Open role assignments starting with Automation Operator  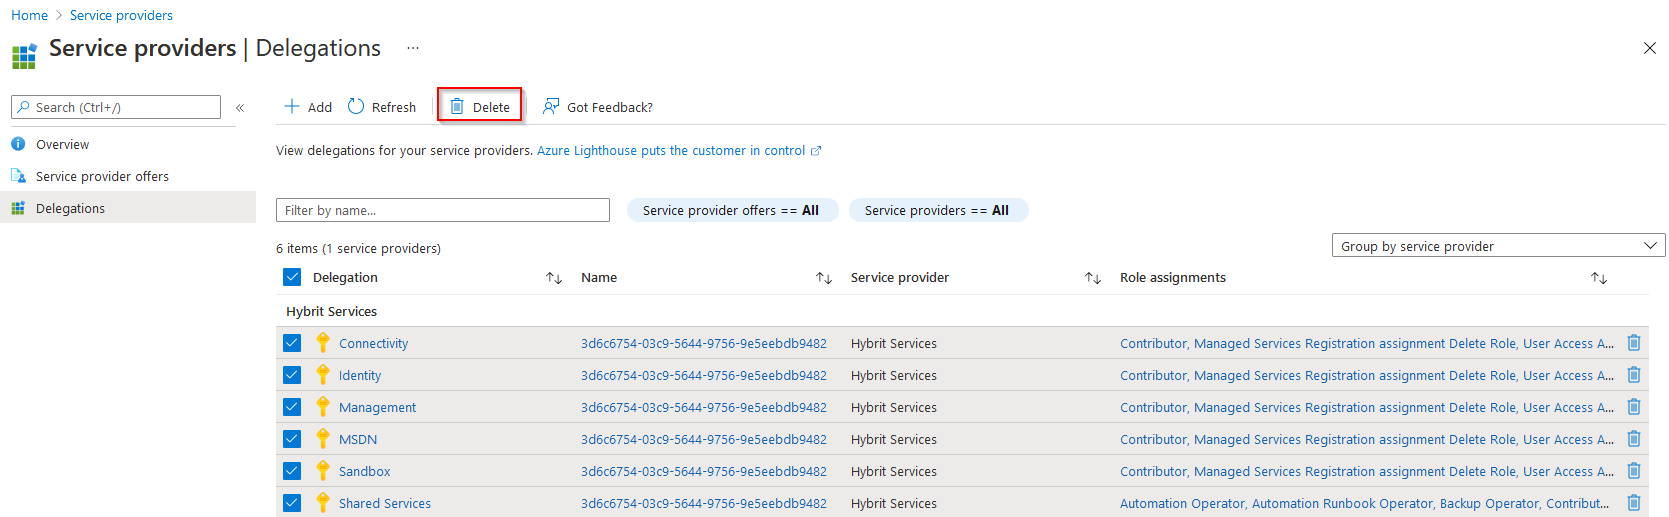[1365, 503]
